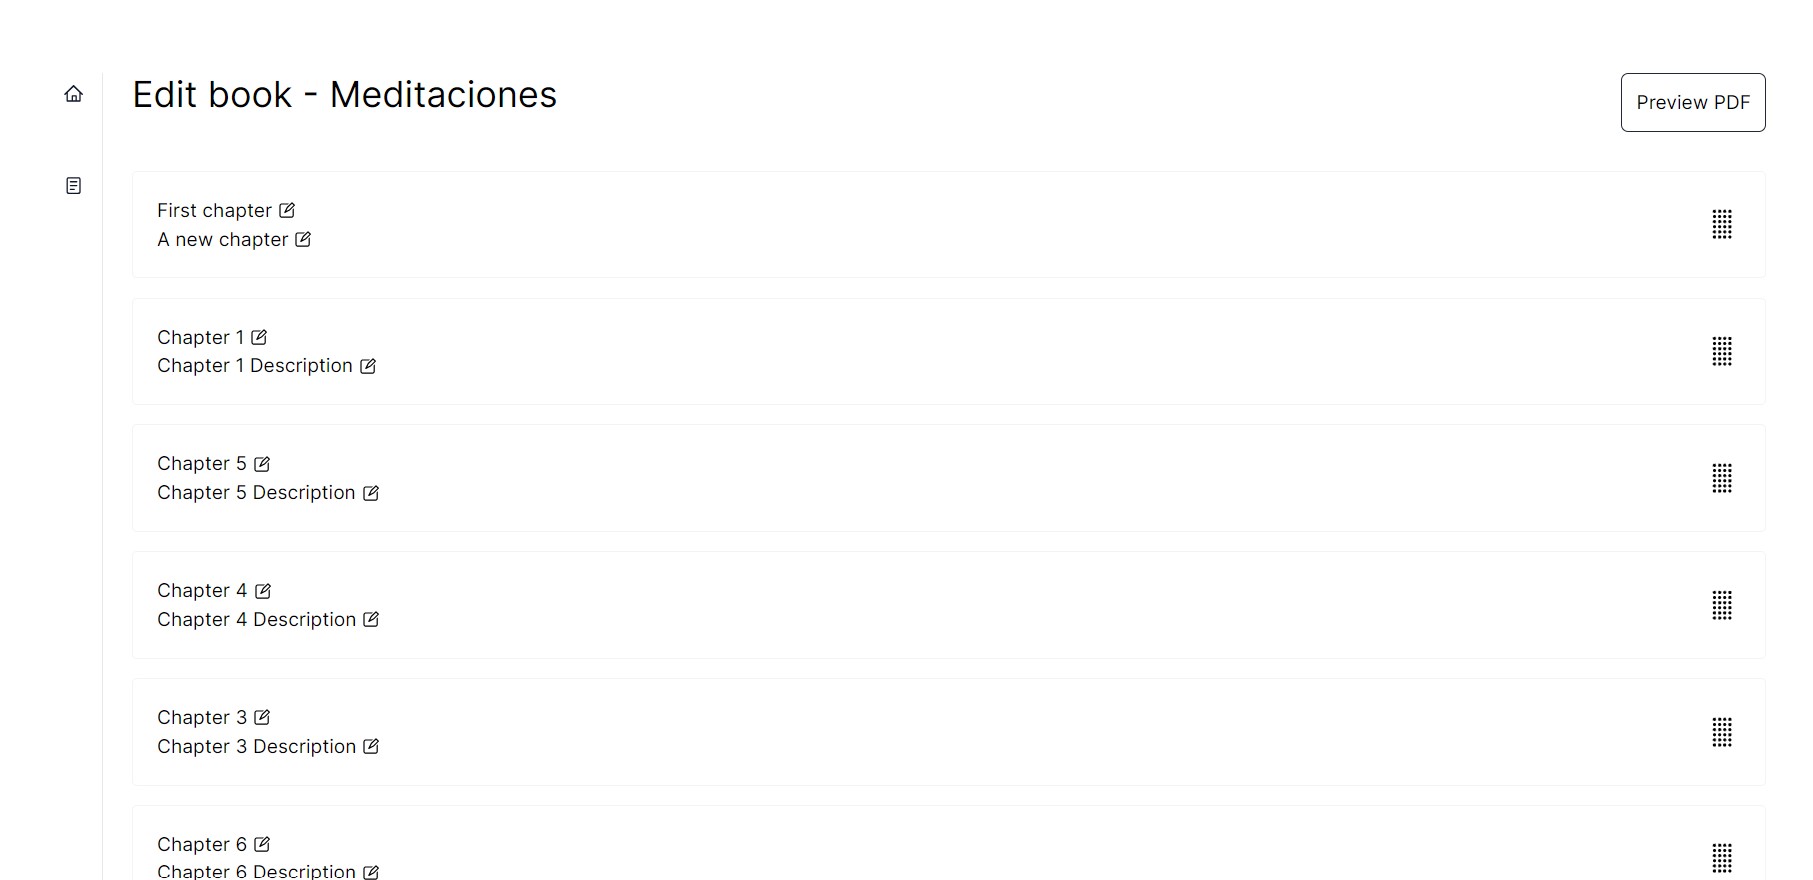
Task: Grab the Chapter 5 drag handle
Action: coord(1721,478)
